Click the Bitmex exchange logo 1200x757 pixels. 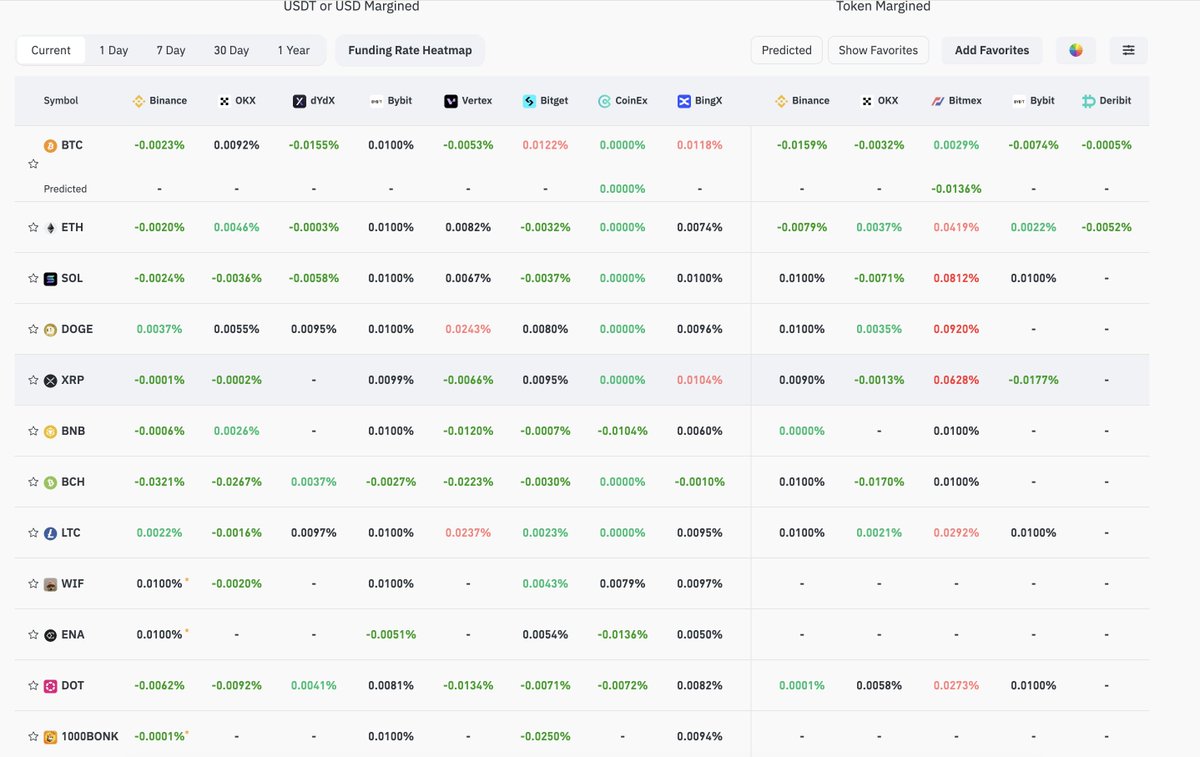click(938, 101)
